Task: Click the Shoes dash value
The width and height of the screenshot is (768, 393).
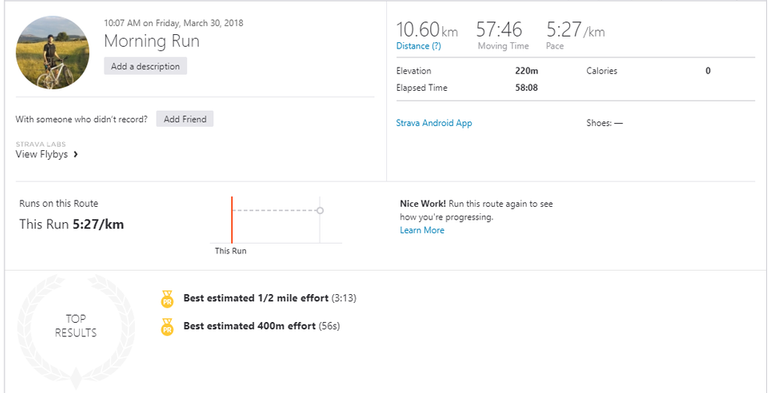Action: (618, 123)
